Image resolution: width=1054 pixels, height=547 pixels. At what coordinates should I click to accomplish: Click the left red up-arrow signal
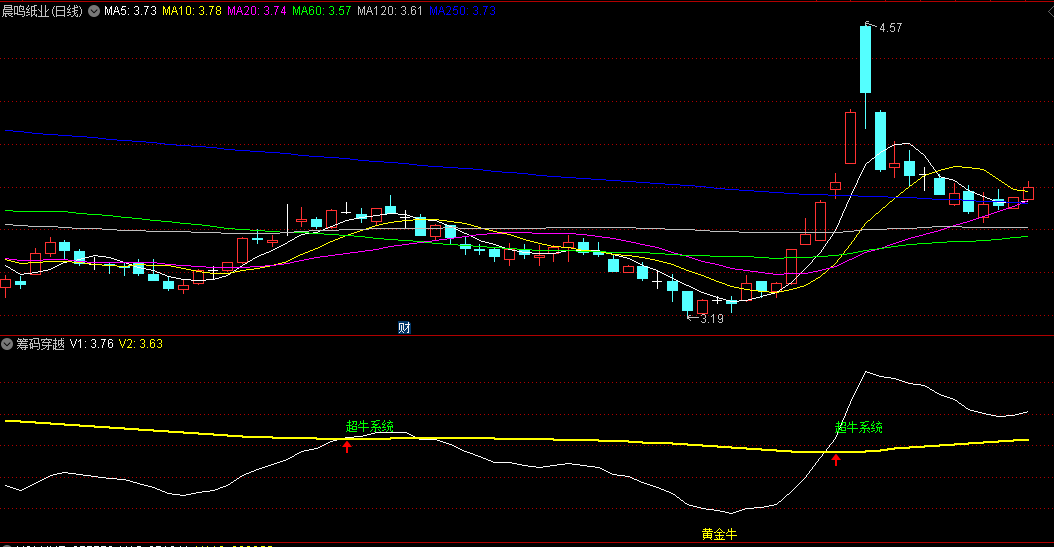coord(347,446)
